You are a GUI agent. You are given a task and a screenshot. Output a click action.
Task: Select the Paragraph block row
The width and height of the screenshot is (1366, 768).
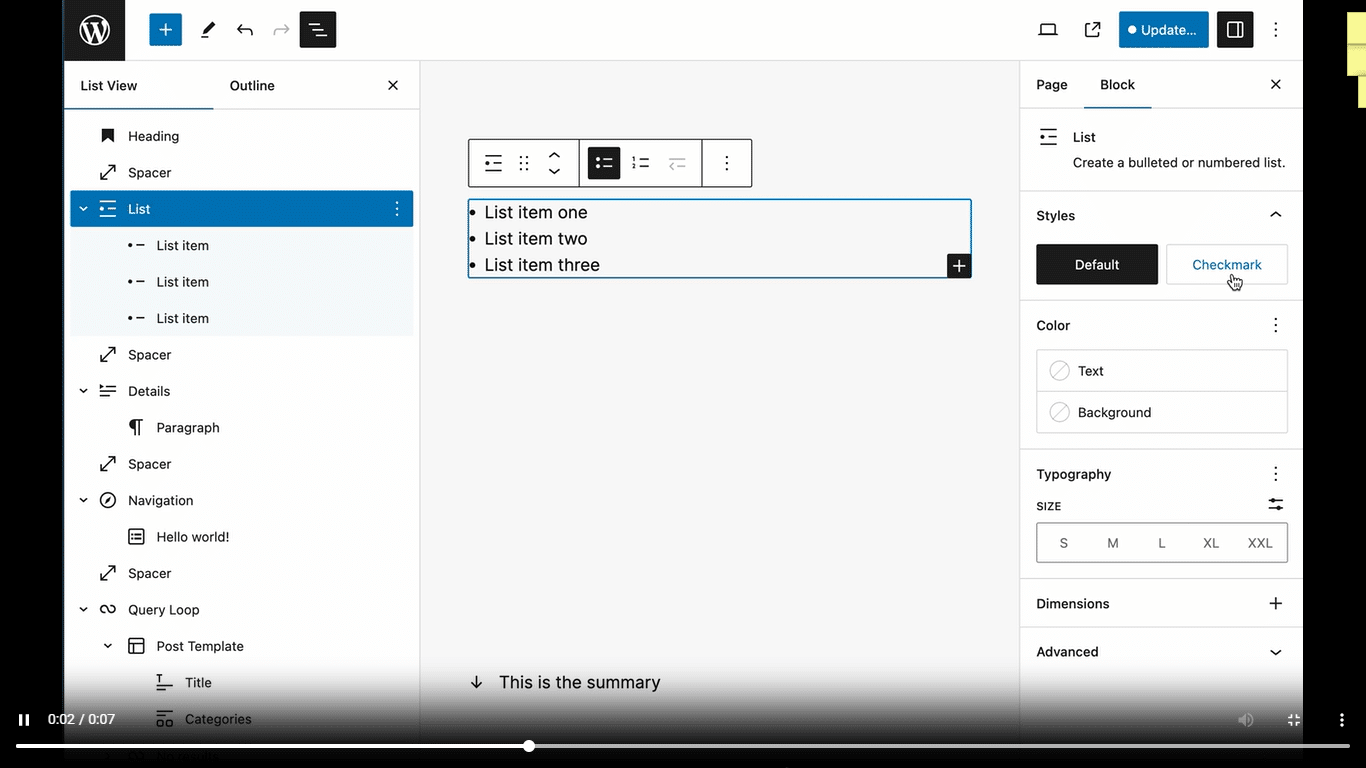point(241,427)
